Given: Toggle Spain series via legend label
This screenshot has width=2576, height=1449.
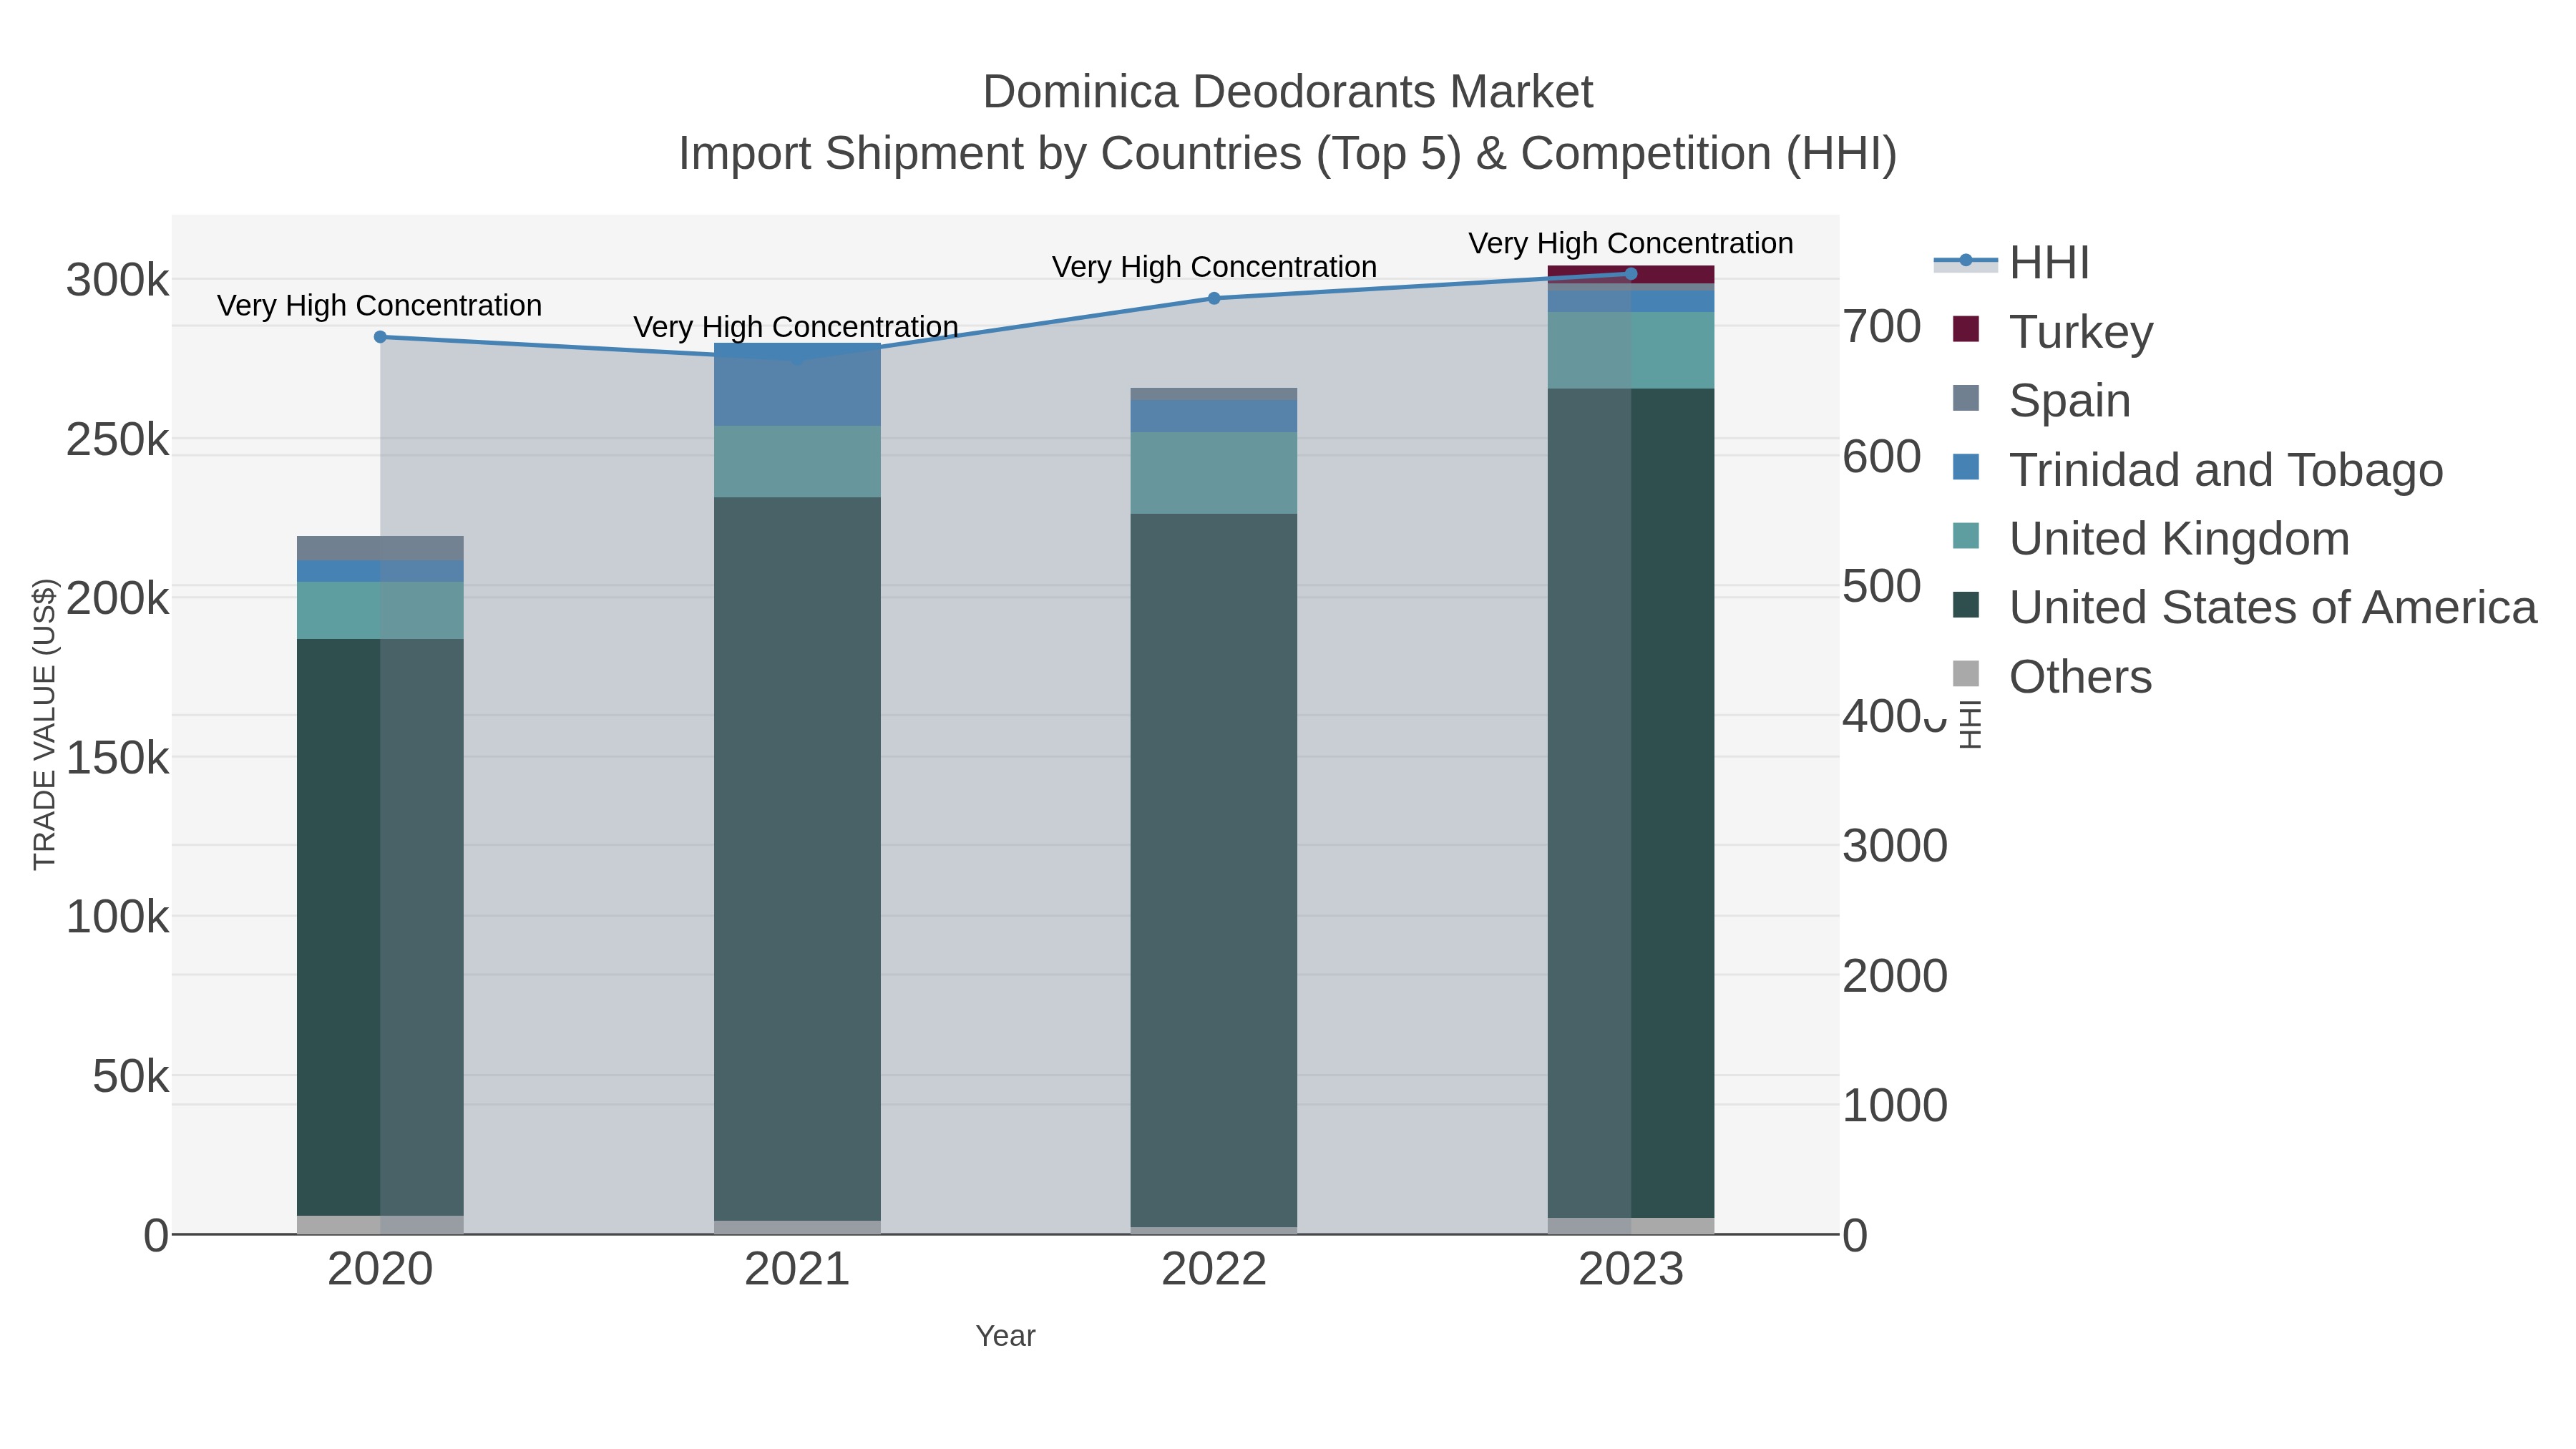Looking at the screenshot, I should pos(2070,400).
